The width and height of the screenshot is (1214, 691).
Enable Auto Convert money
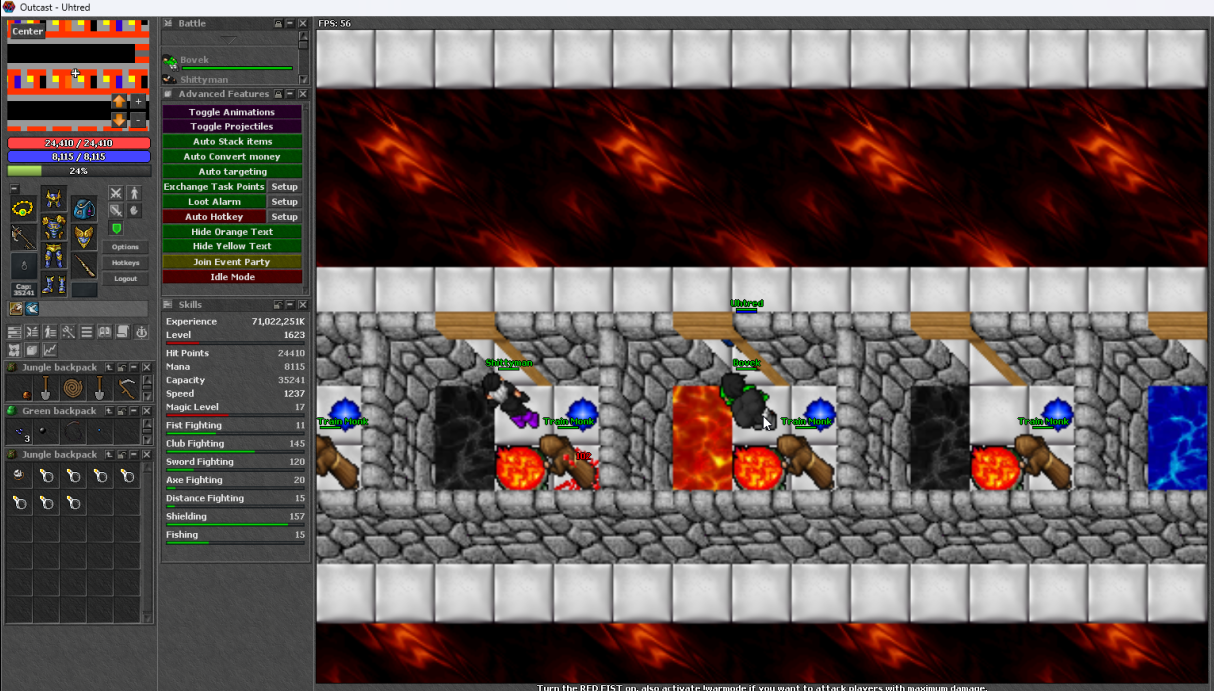[232, 157]
